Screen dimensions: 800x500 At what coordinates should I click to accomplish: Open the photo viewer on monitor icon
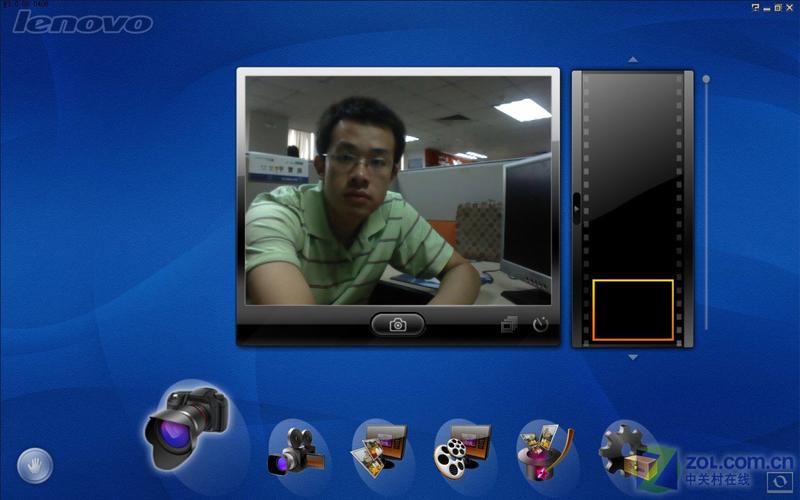380,452
